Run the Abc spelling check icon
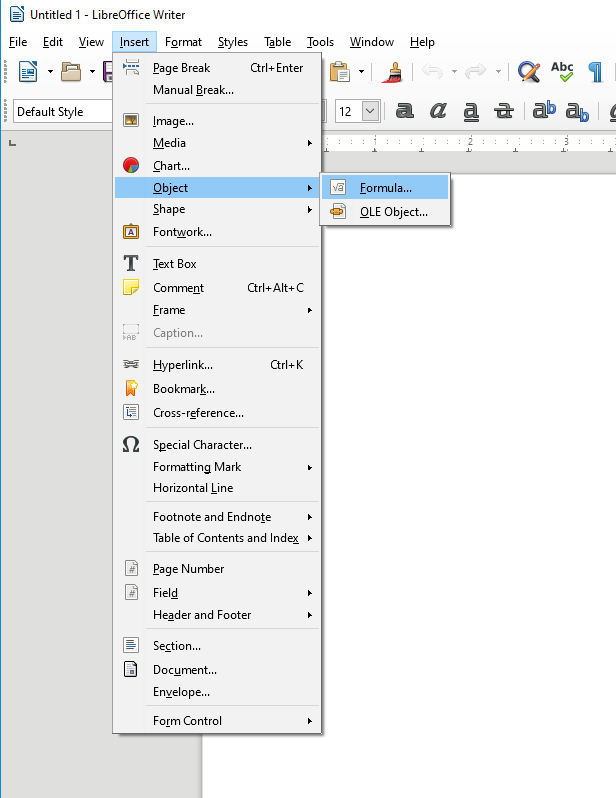 point(562,71)
